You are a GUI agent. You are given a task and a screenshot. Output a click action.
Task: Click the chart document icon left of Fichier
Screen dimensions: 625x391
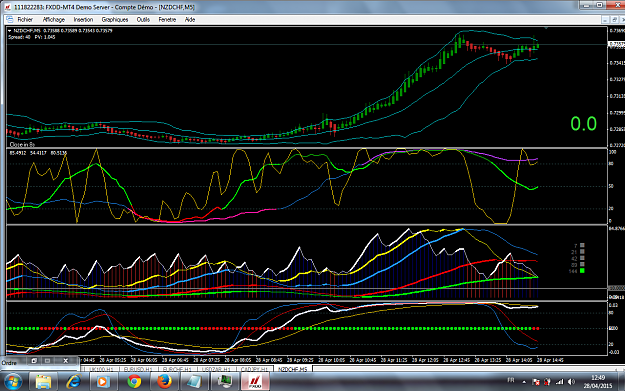pyautogui.click(x=10, y=20)
